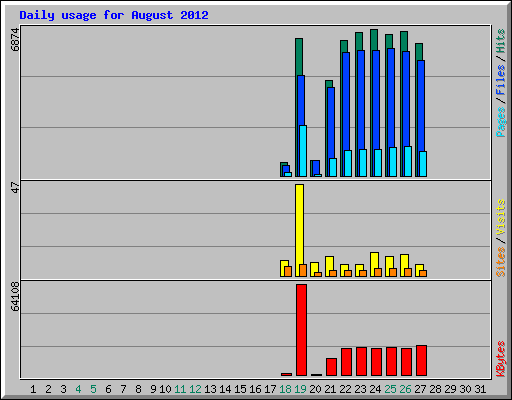Click the green day 5 axis label
Image resolution: width=512 pixels, height=400 pixels.
click(x=93, y=389)
